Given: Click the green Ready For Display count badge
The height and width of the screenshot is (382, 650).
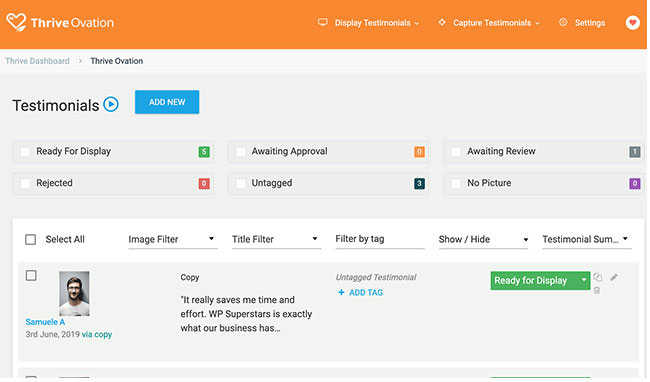Looking at the screenshot, I should [x=204, y=152].
